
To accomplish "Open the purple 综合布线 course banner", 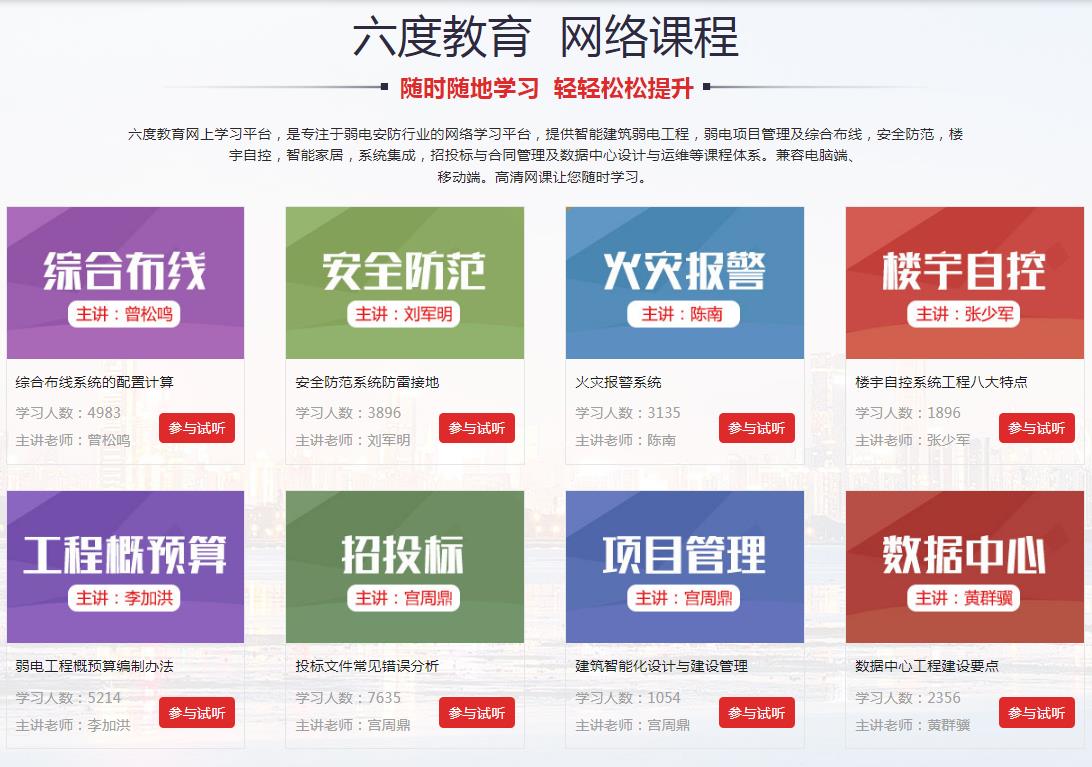I will (125, 283).
